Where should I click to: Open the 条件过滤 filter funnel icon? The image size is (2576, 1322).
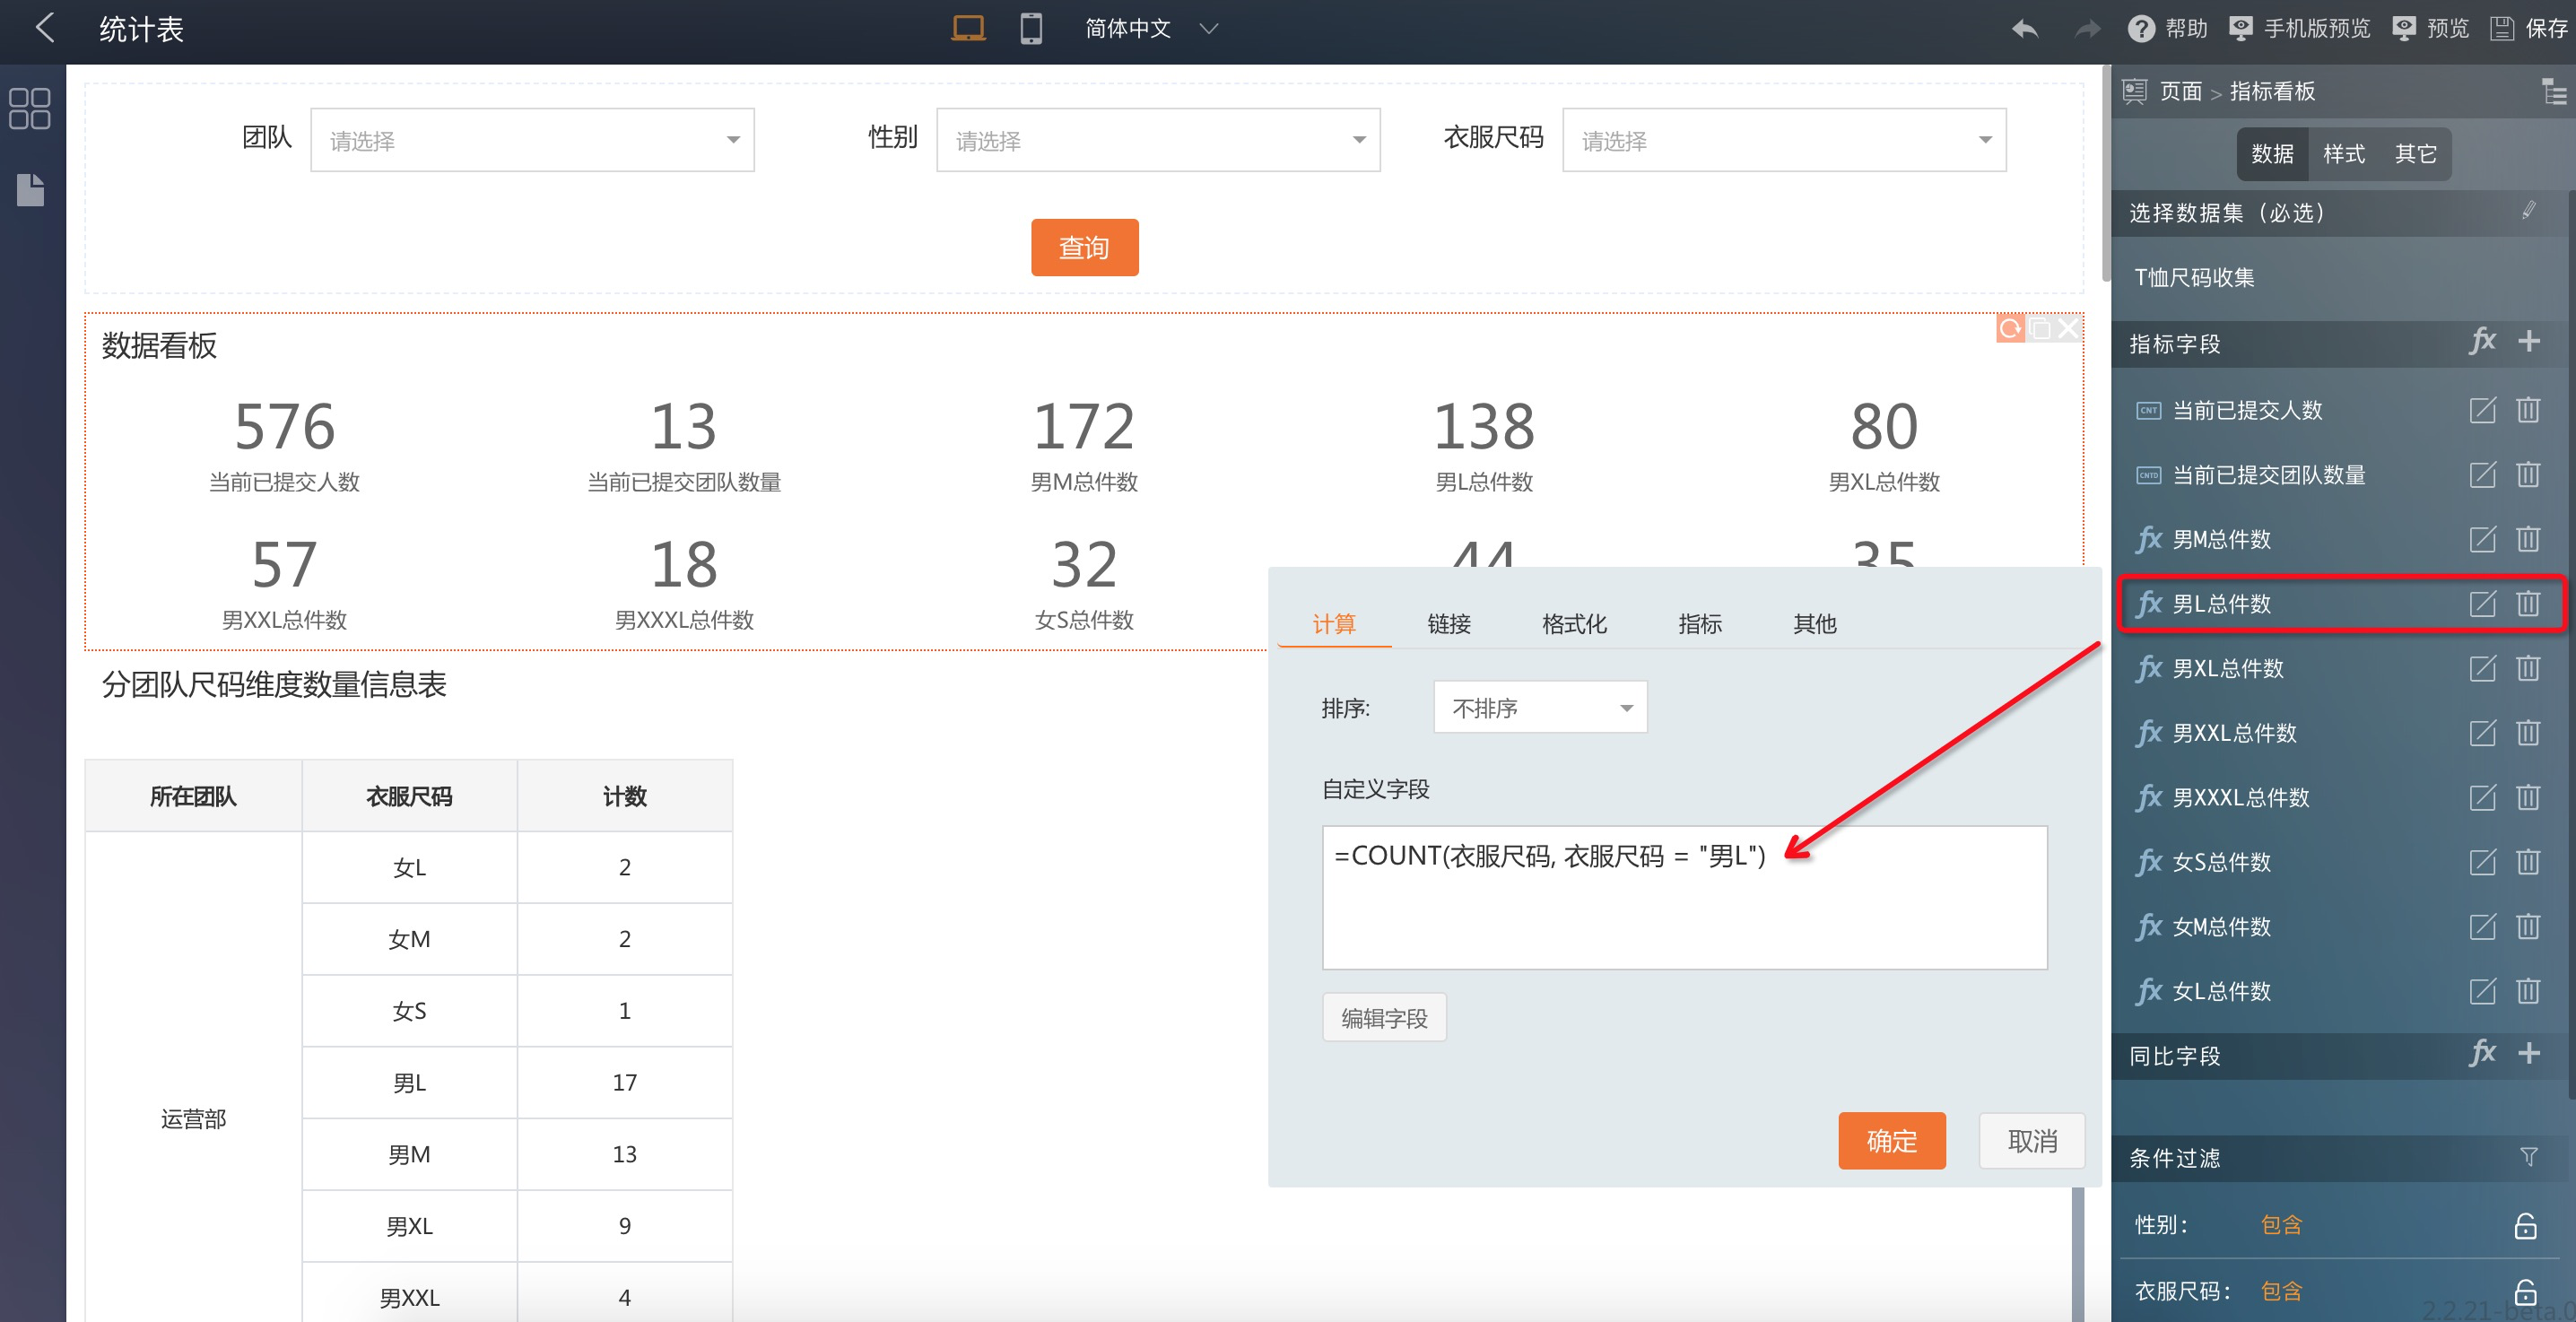pyautogui.click(x=2528, y=1157)
